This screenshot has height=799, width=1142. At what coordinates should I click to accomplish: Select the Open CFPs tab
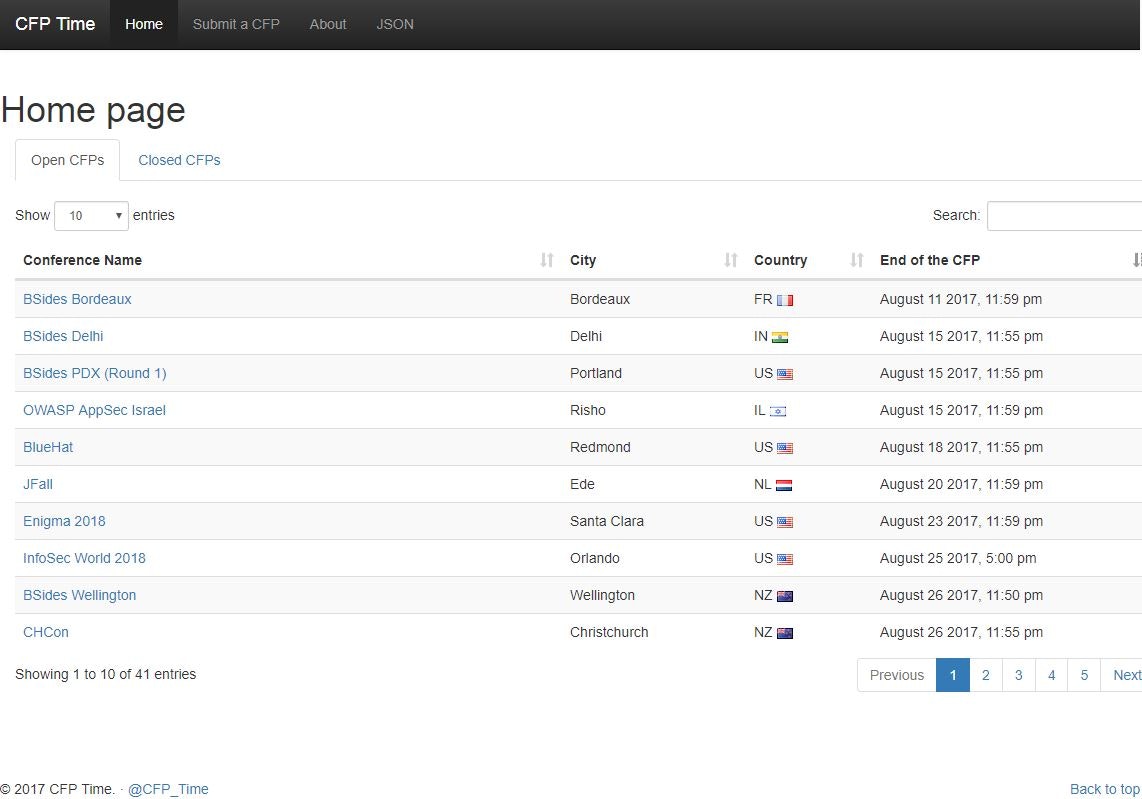pyautogui.click(x=68, y=160)
